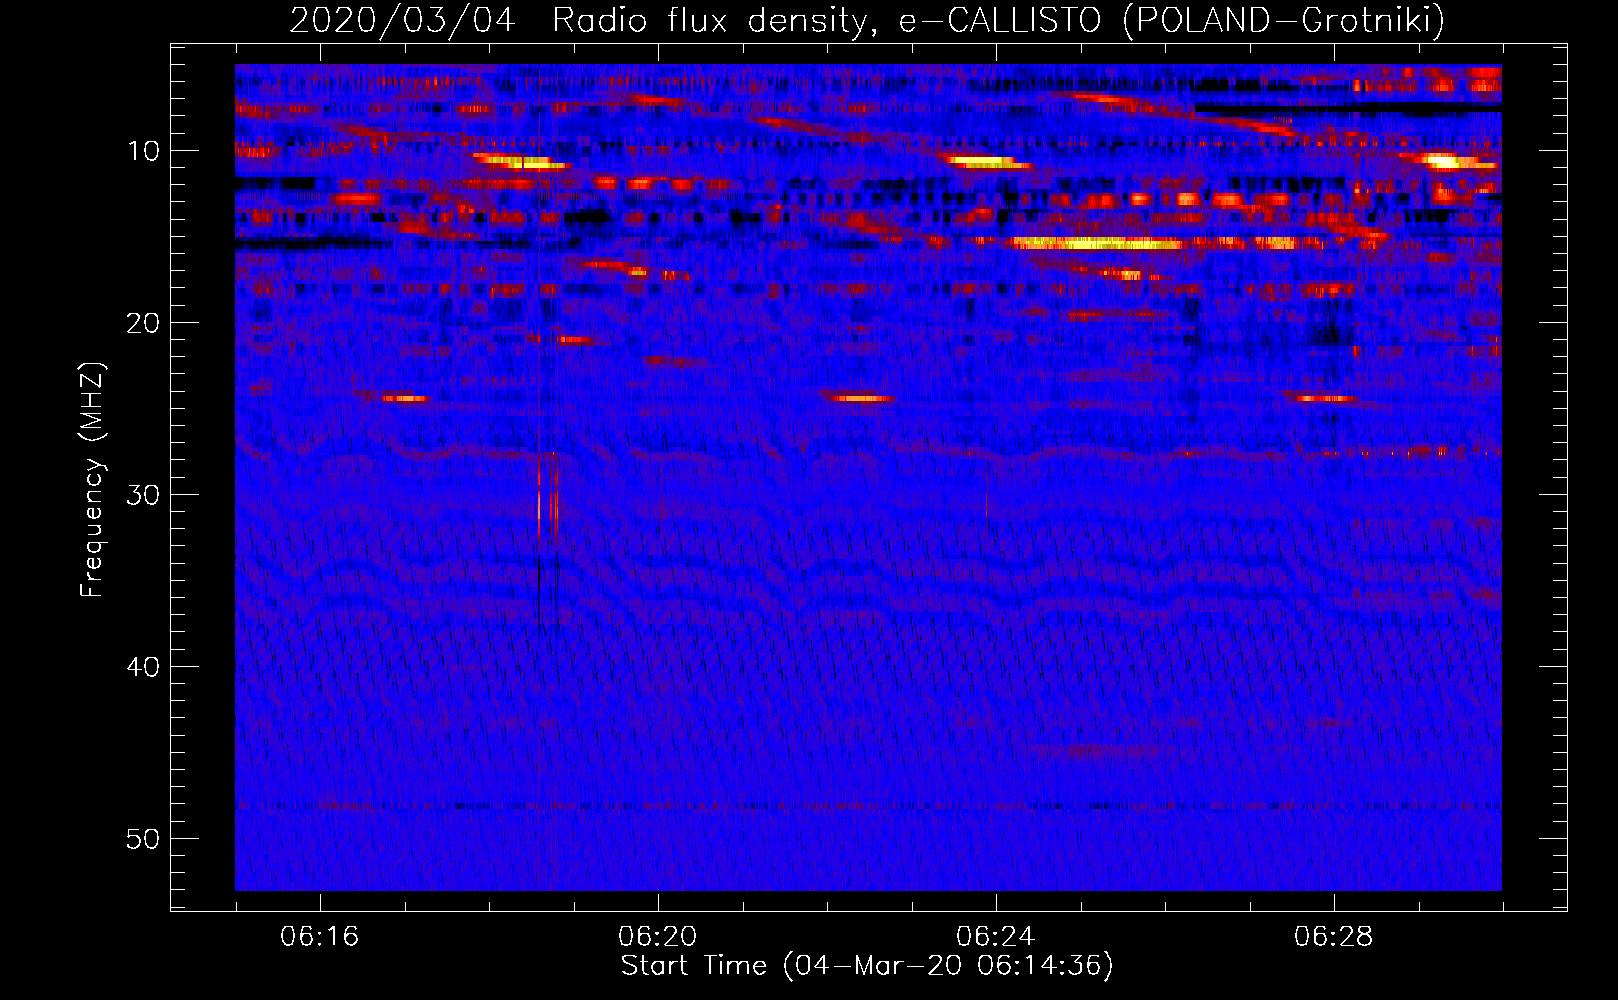Click the time tick label '06:24'
Screen dimensions: 1618x1000
(996, 937)
